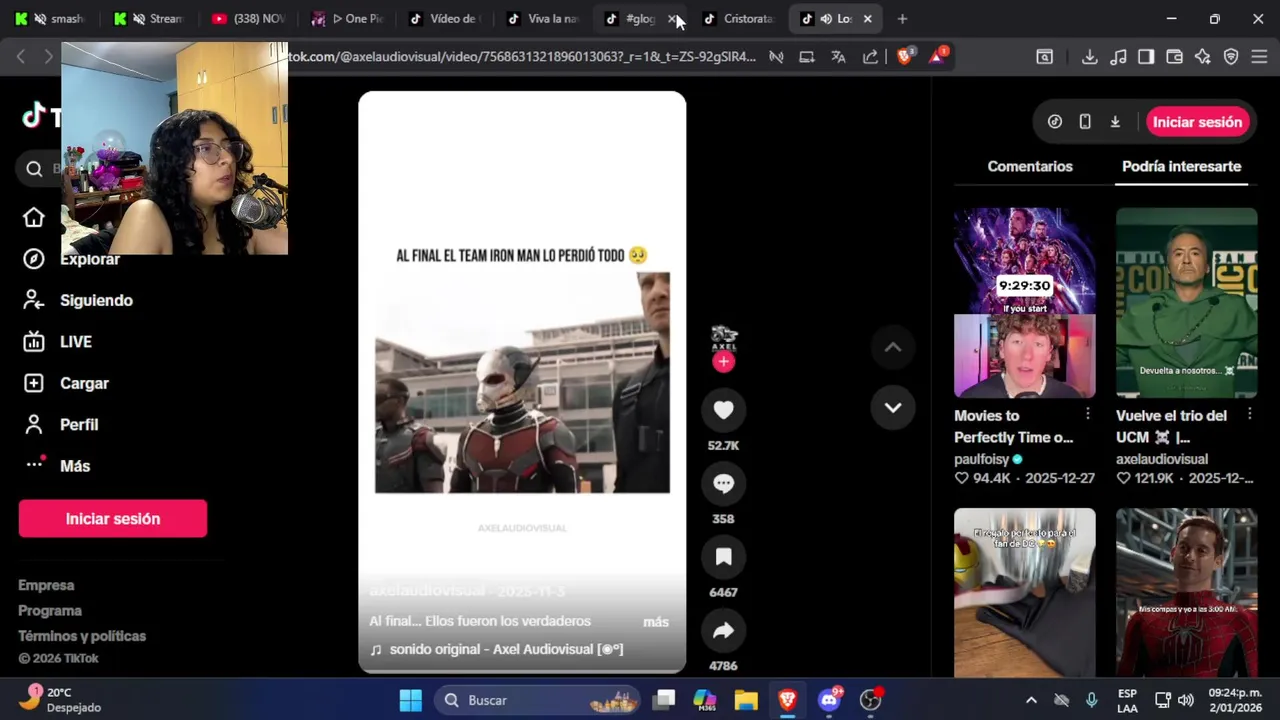Open a new browser tab
Image resolution: width=1280 pixels, height=720 pixels.
902,19
